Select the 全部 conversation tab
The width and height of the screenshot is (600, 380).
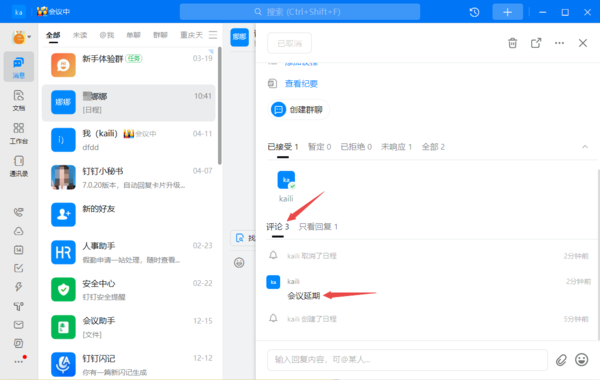point(53,35)
